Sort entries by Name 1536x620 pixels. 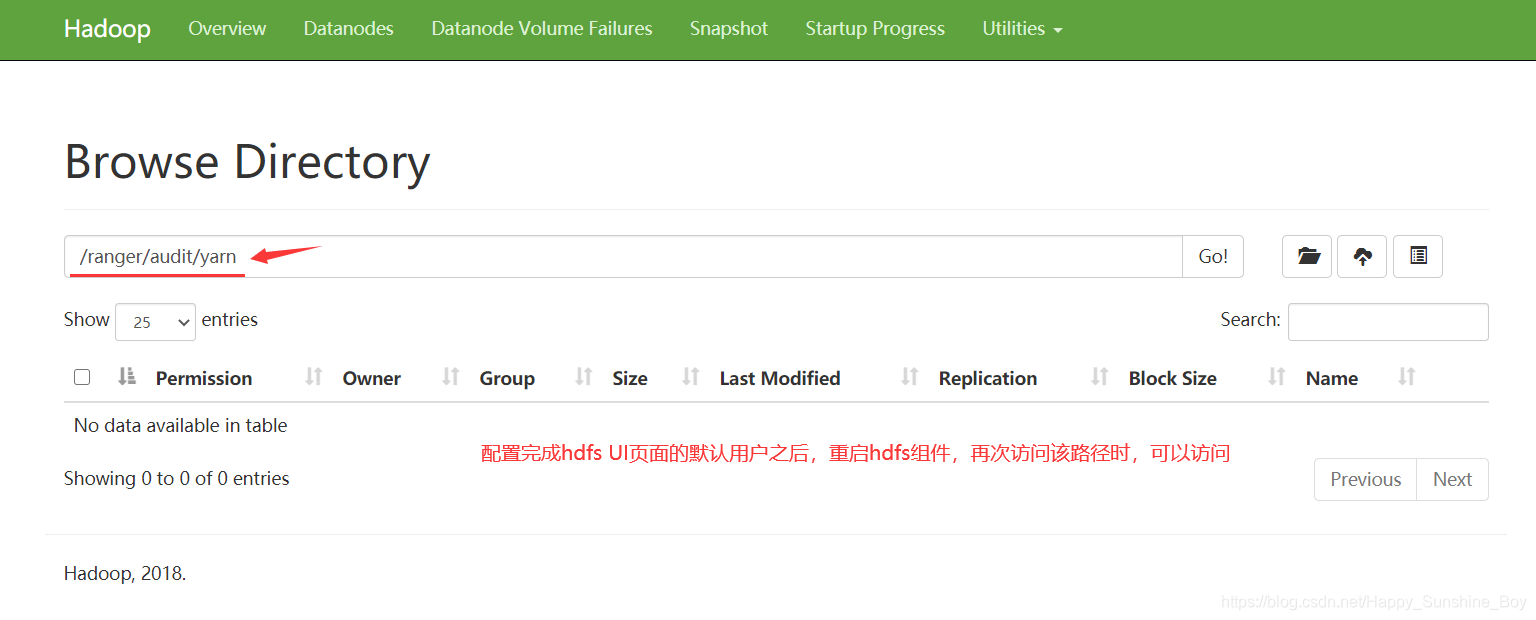pos(1332,378)
